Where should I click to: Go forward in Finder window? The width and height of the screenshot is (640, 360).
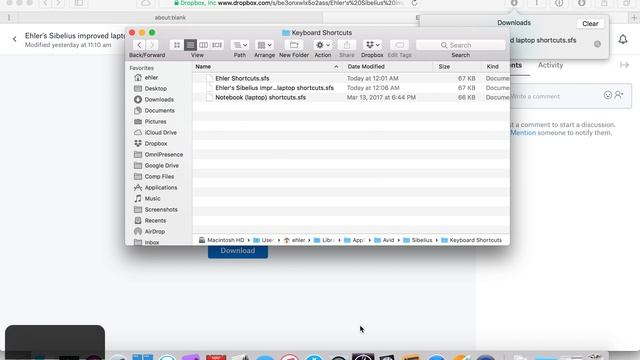pyautogui.click(x=152, y=45)
